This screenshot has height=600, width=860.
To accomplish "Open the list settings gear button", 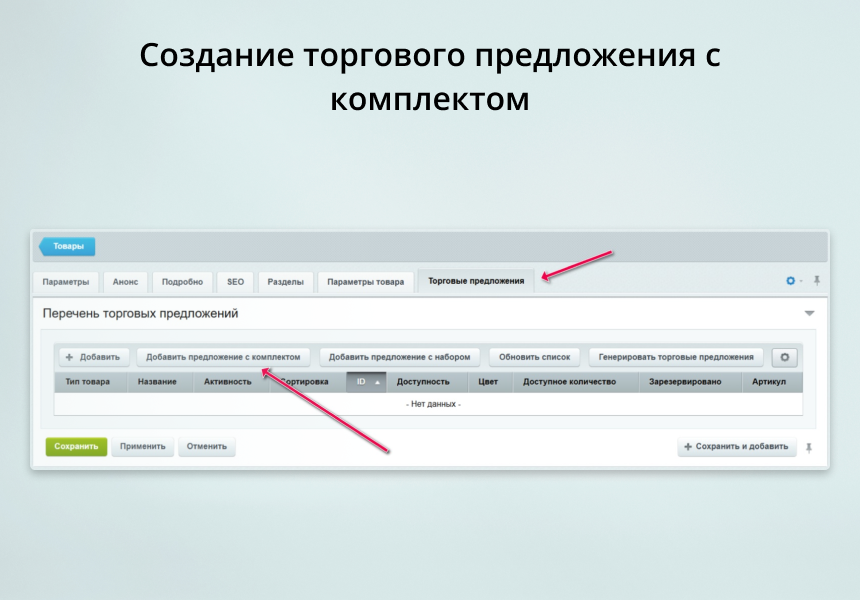I will [x=784, y=357].
